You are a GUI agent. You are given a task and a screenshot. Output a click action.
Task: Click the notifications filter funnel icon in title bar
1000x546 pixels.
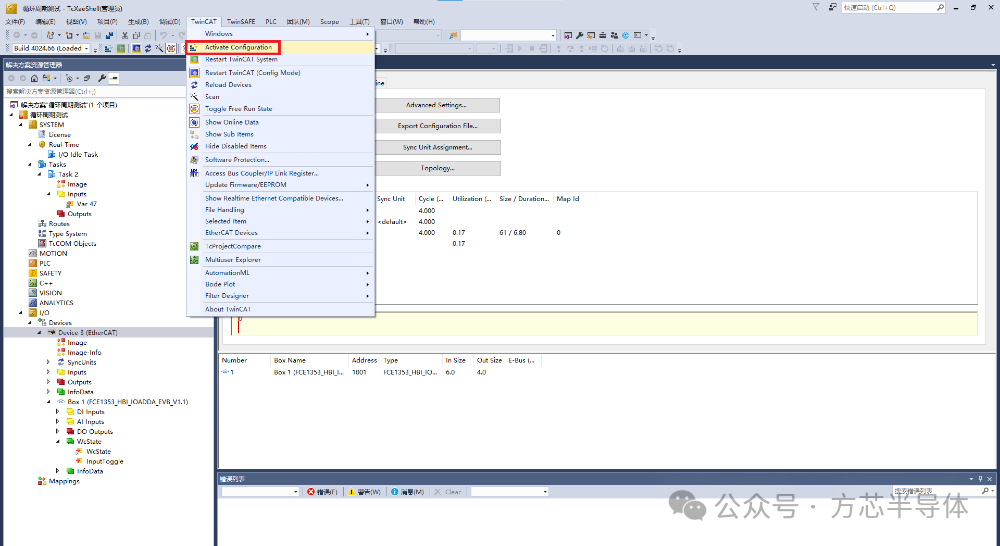coord(816,8)
